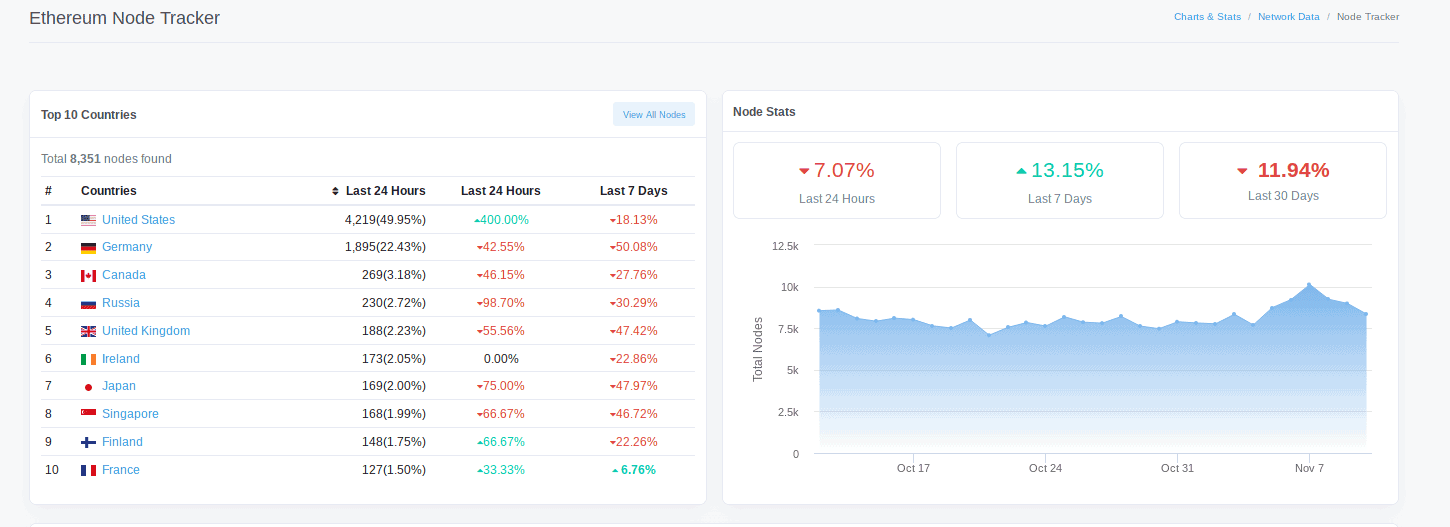
Task: Open the Singapore country link
Action: [130, 414]
